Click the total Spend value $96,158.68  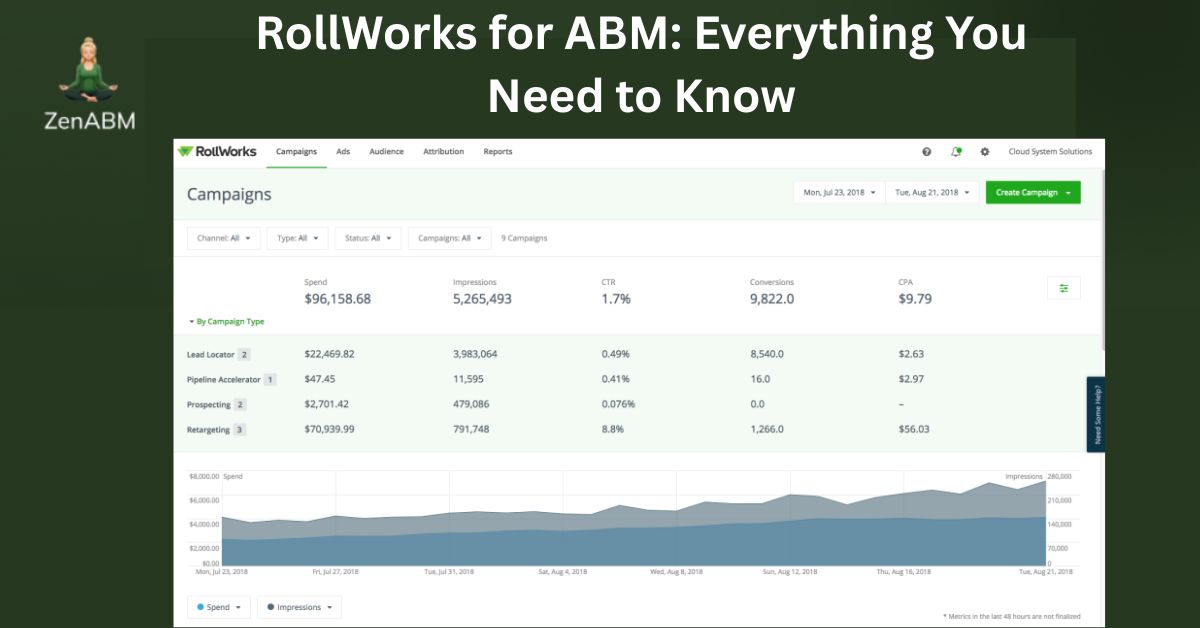(338, 299)
